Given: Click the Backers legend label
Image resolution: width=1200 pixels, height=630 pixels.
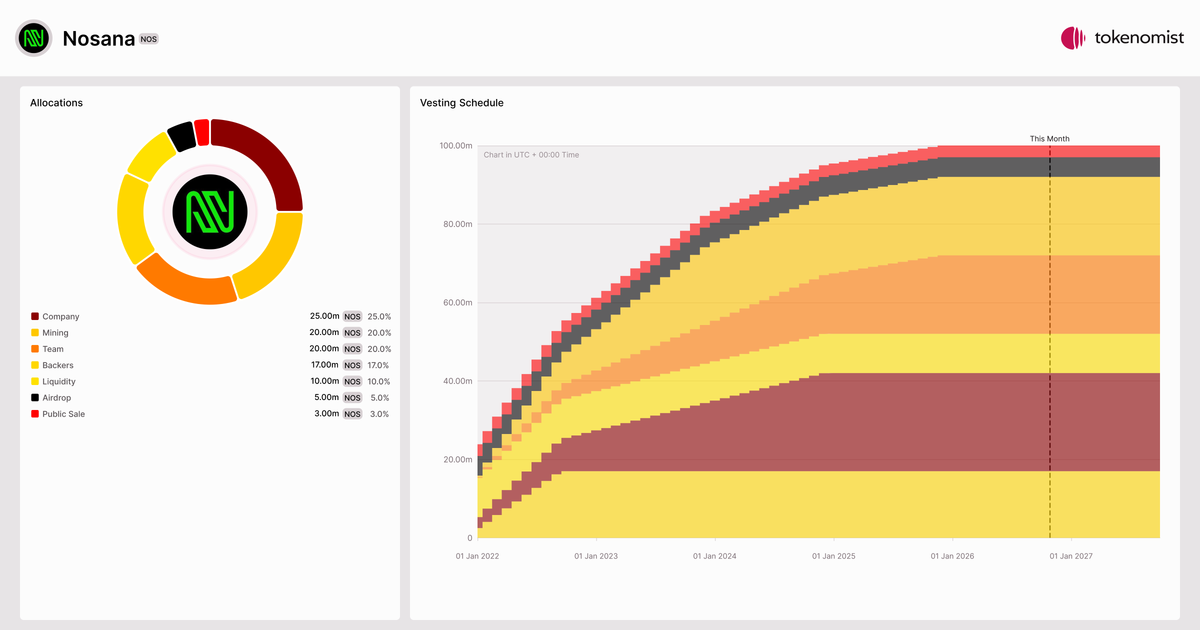Looking at the screenshot, I should tap(58, 365).
